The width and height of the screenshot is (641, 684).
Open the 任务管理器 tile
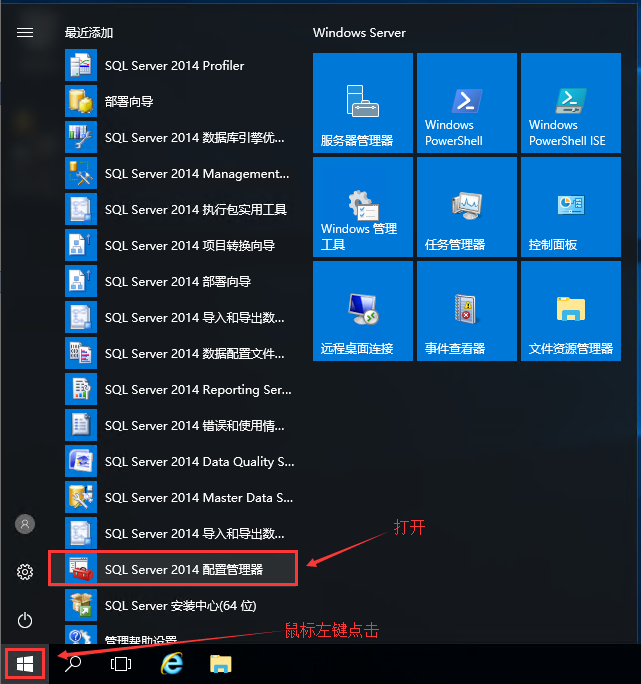[466, 207]
